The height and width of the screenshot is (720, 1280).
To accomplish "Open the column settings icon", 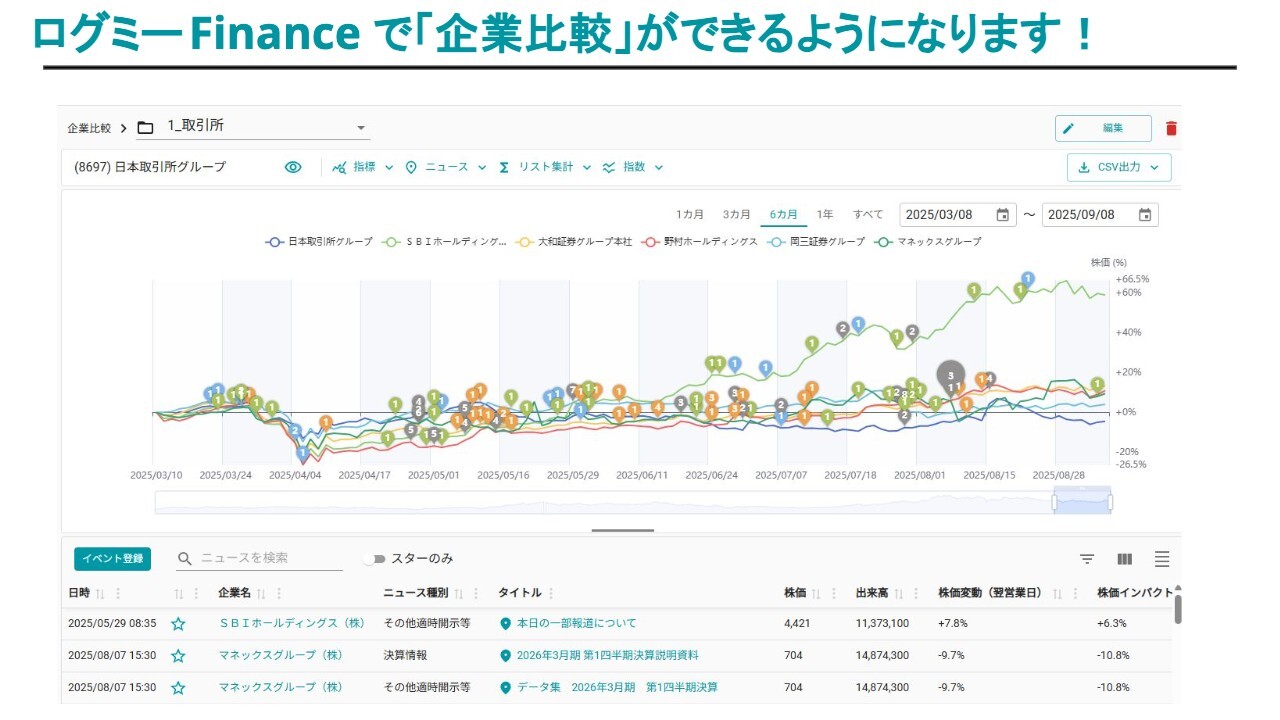I will click(1125, 559).
